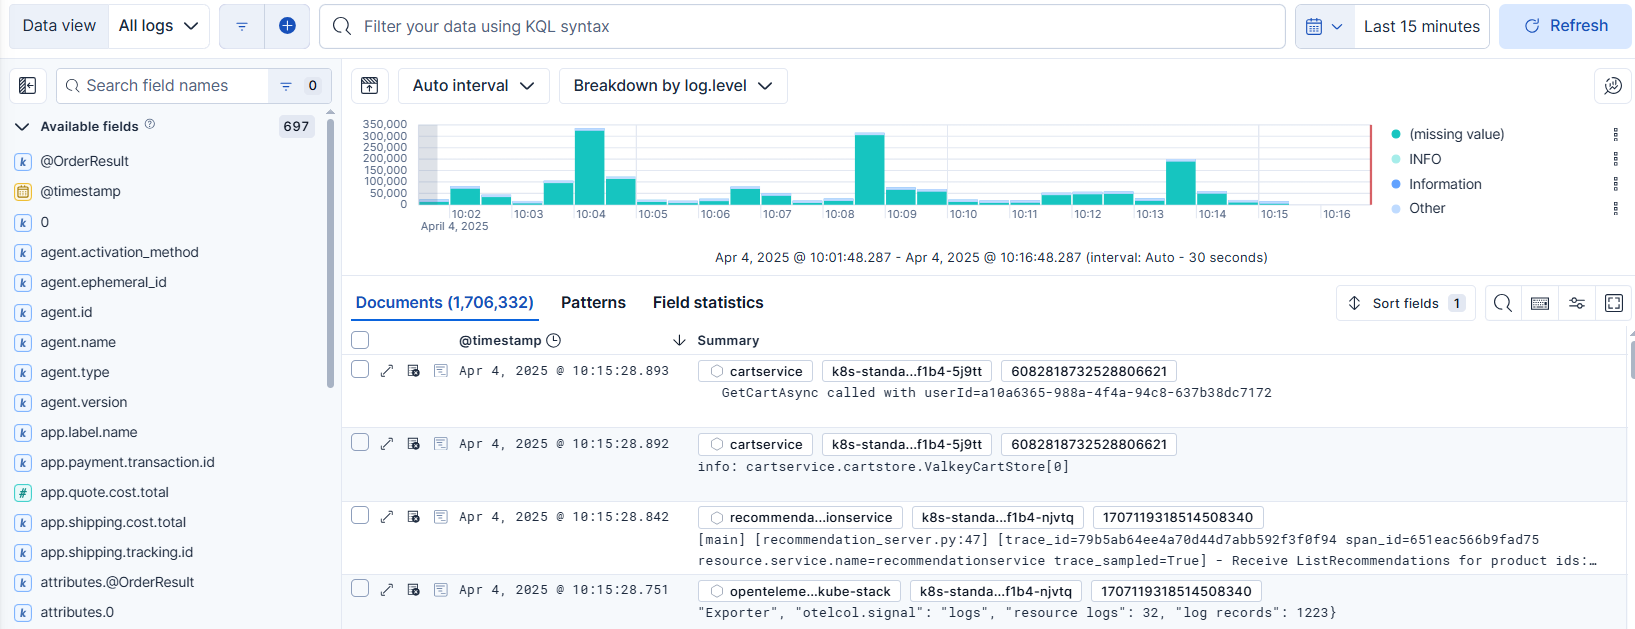Open the filter options menu icon
The image size is (1635, 629).
tap(242, 26)
